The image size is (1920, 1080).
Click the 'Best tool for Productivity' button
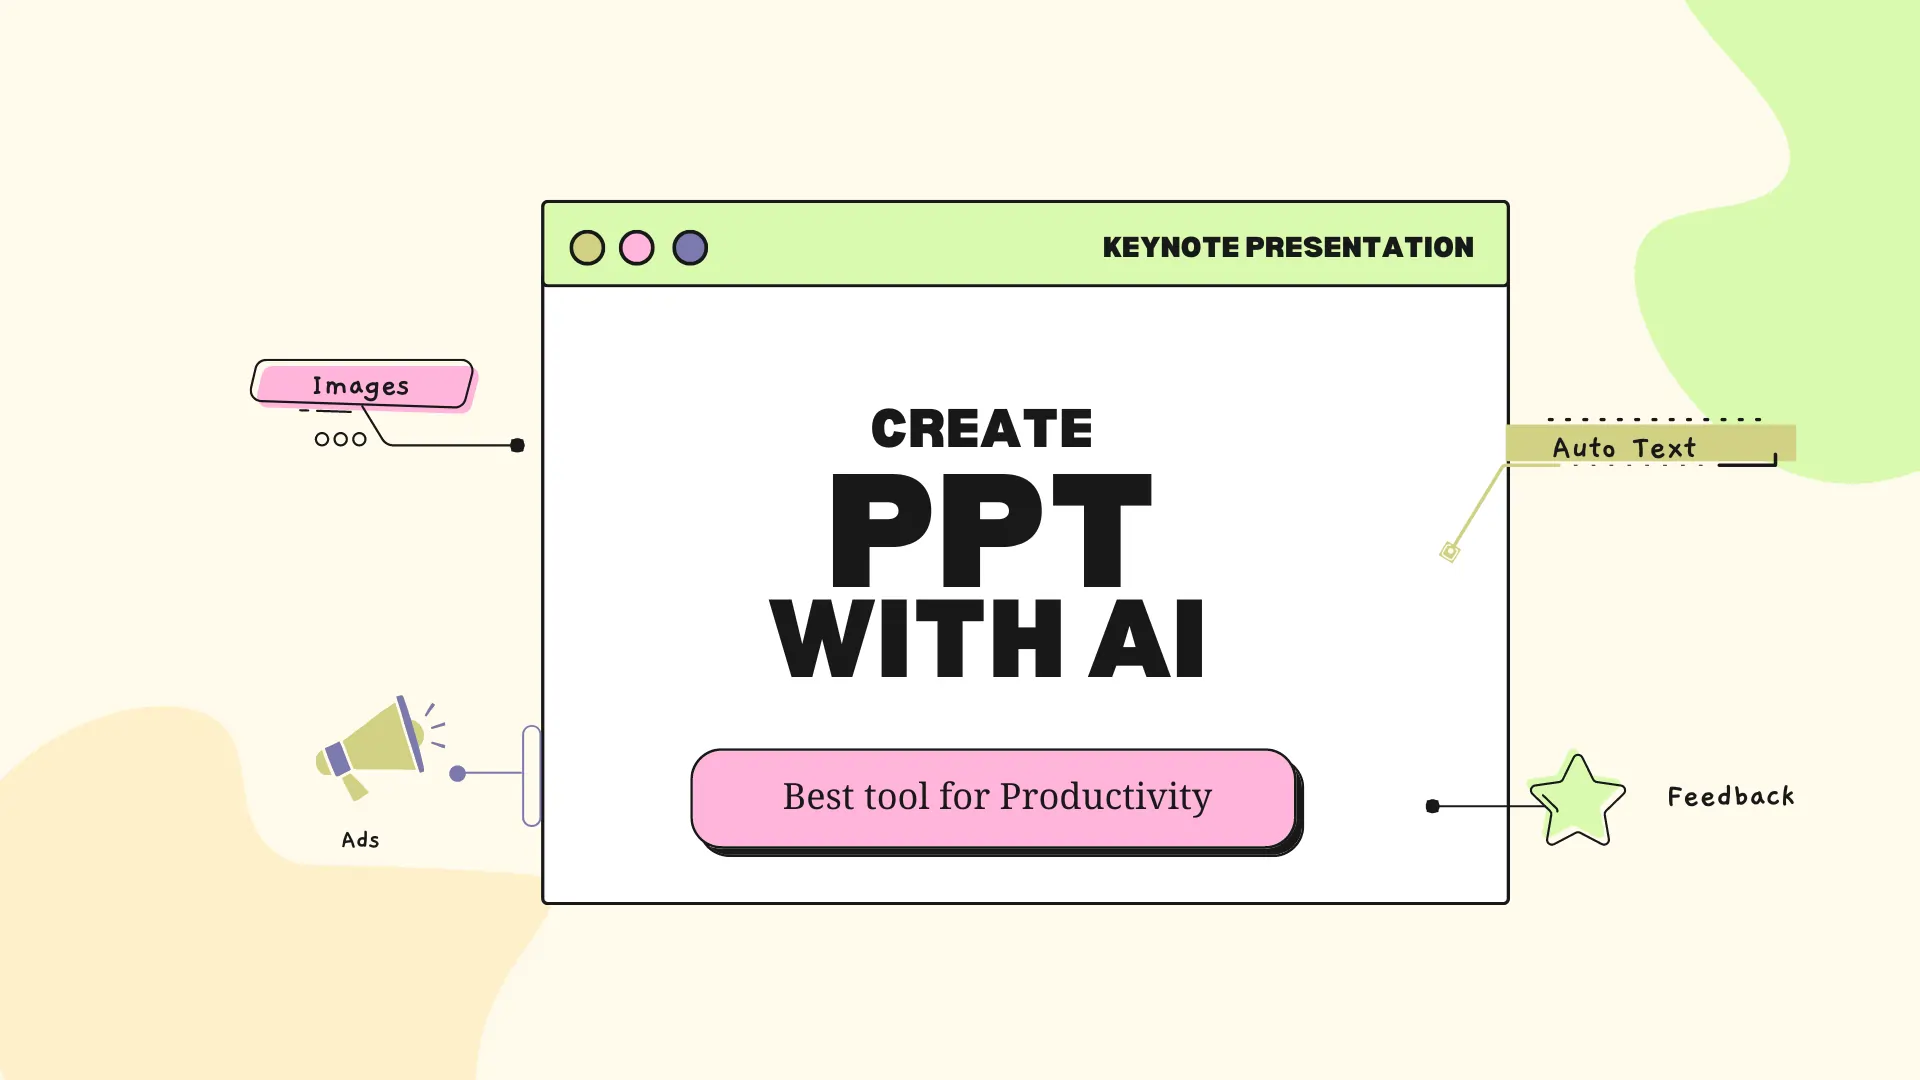click(997, 796)
